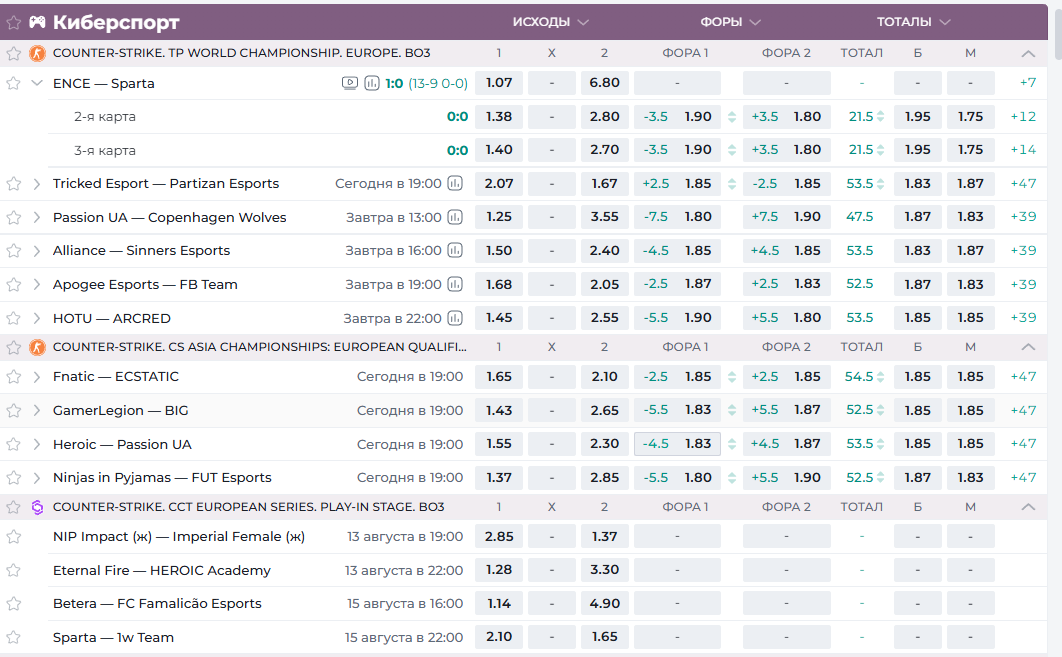Open statistics for Alliance — Sinners Esports
The height and width of the screenshot is (657, 1062).
coord(455,251)
